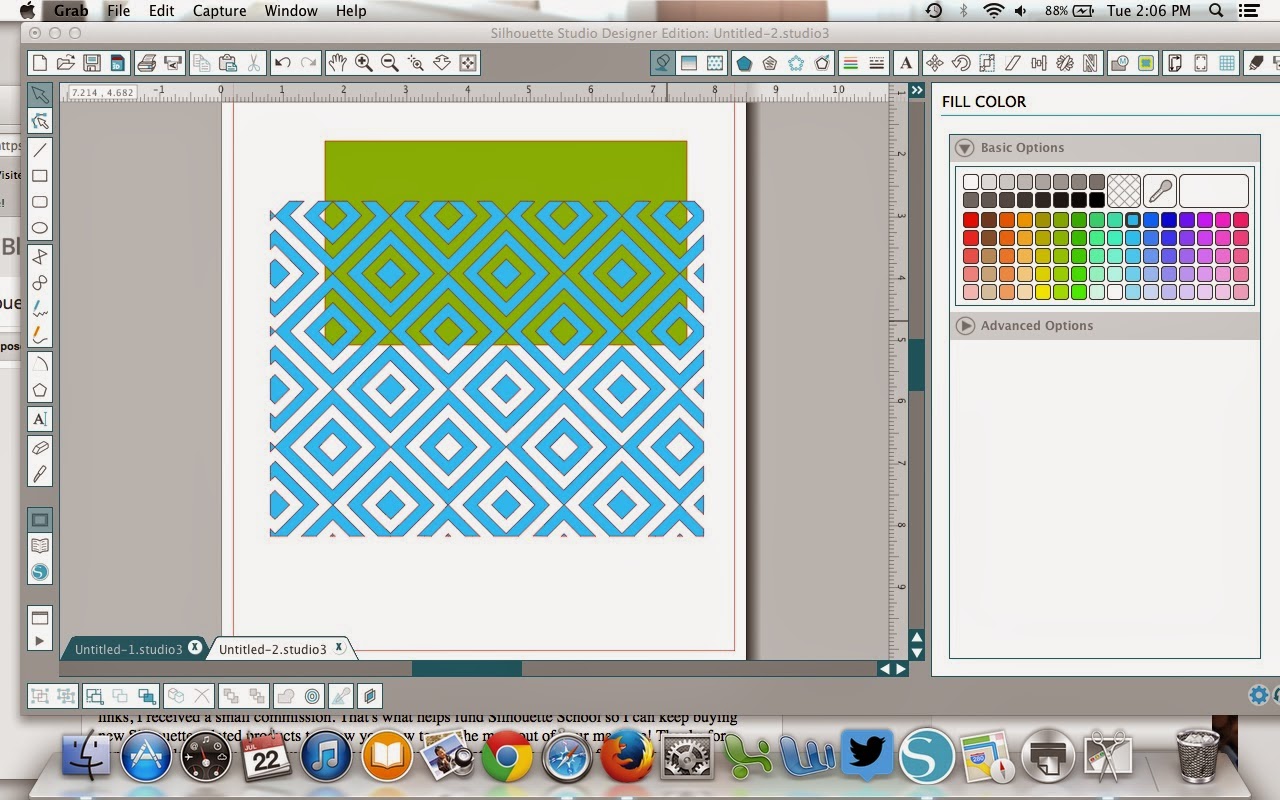Select the Draw Rectangle tool
Screen dimensions: 1280x800
point(40,175)
